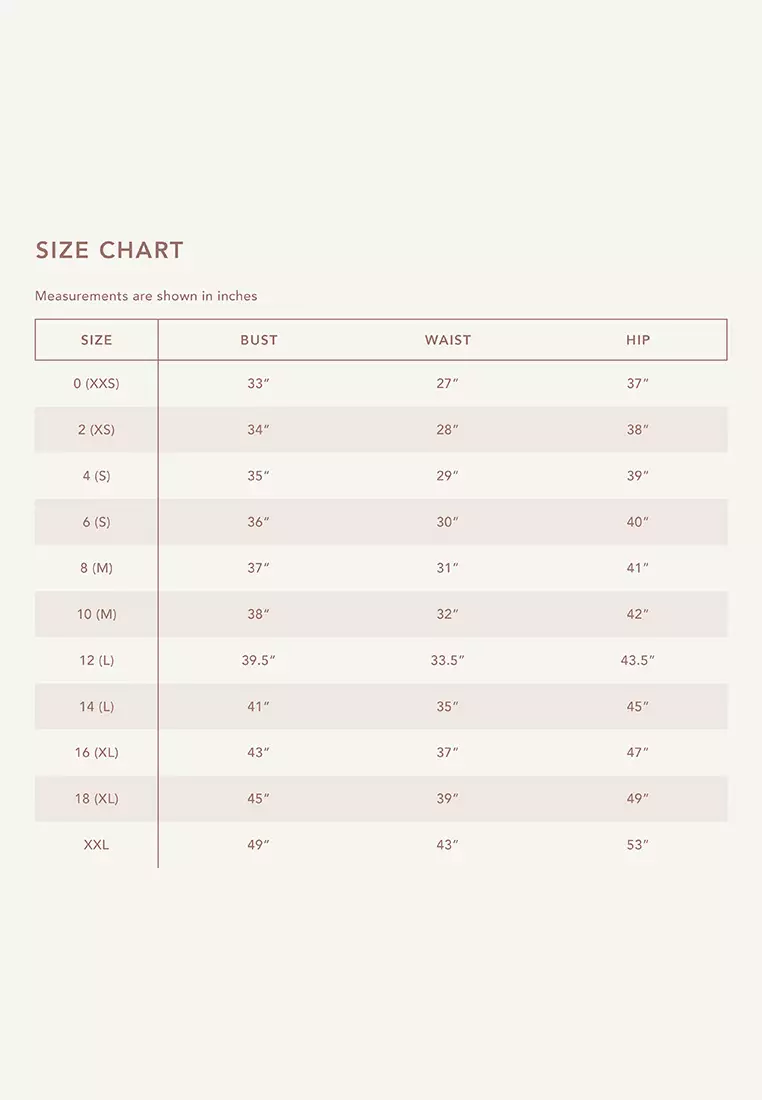Click the BUST column header

259,340
